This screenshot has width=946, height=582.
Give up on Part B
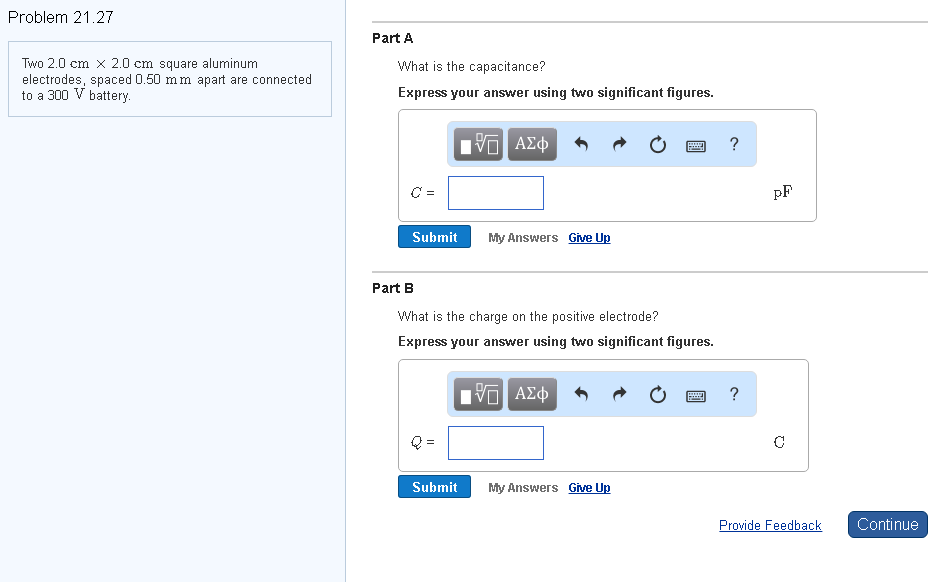tap(589, 488)
